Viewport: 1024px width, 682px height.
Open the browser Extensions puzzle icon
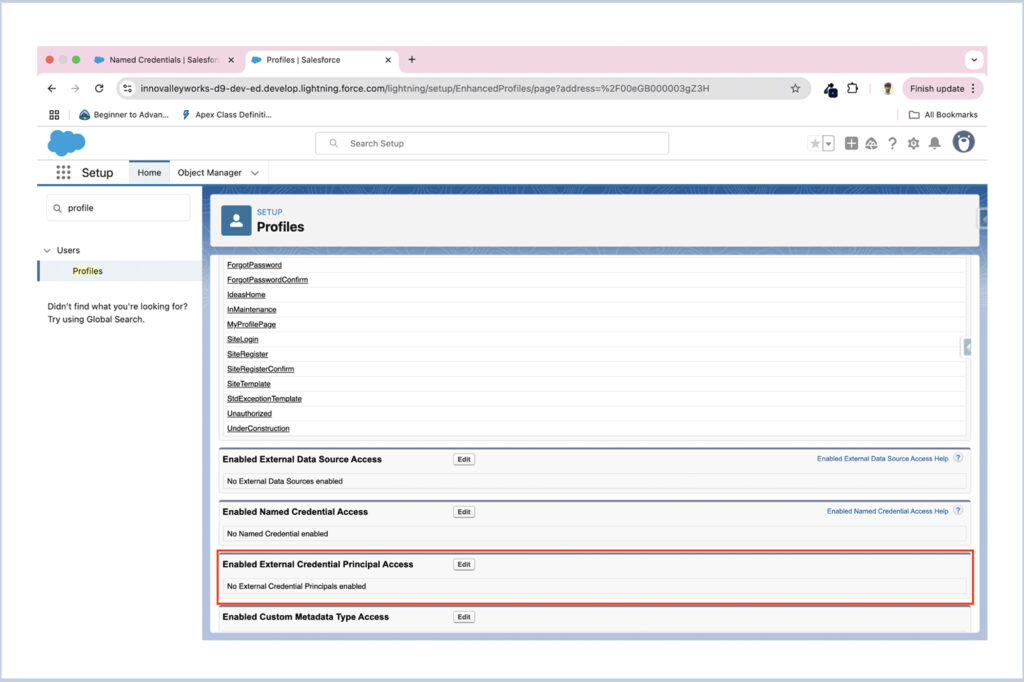coord(852,88)
